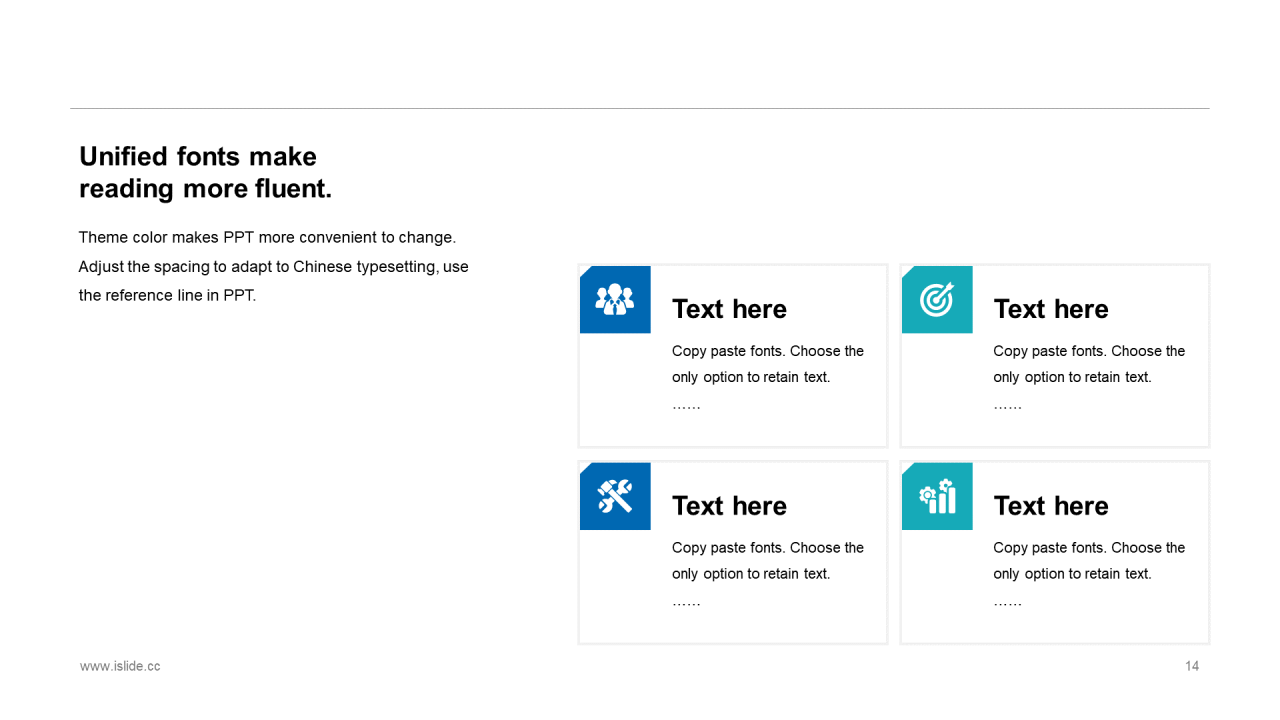Click the target bullseye icon
This screenshot has height=720, width=1280.
point(937,299)
